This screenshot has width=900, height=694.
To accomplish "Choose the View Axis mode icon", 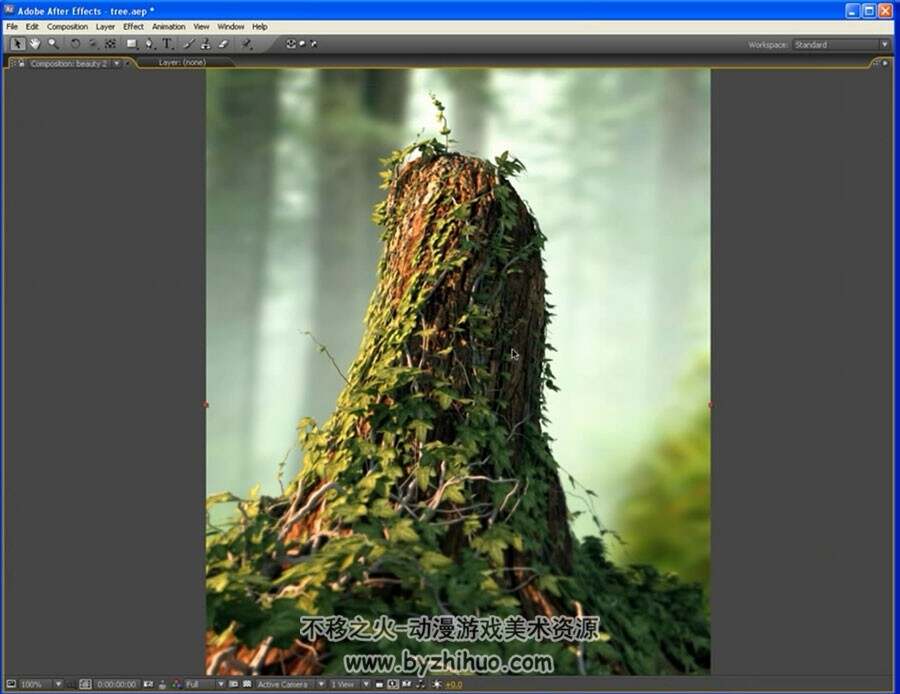I will (314, 44).
